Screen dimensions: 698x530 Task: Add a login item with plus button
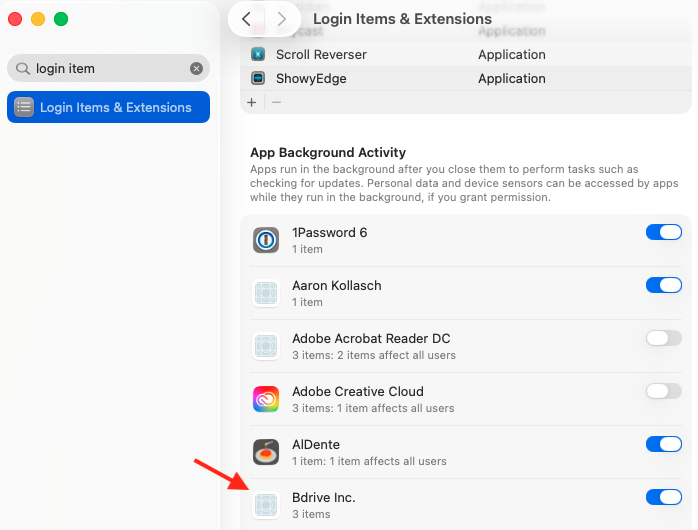[251, 102]
